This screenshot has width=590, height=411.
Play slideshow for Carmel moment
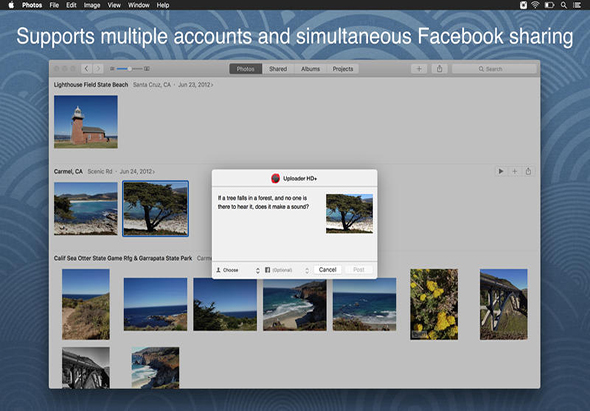pyautogui.click(x=501, y=171)
